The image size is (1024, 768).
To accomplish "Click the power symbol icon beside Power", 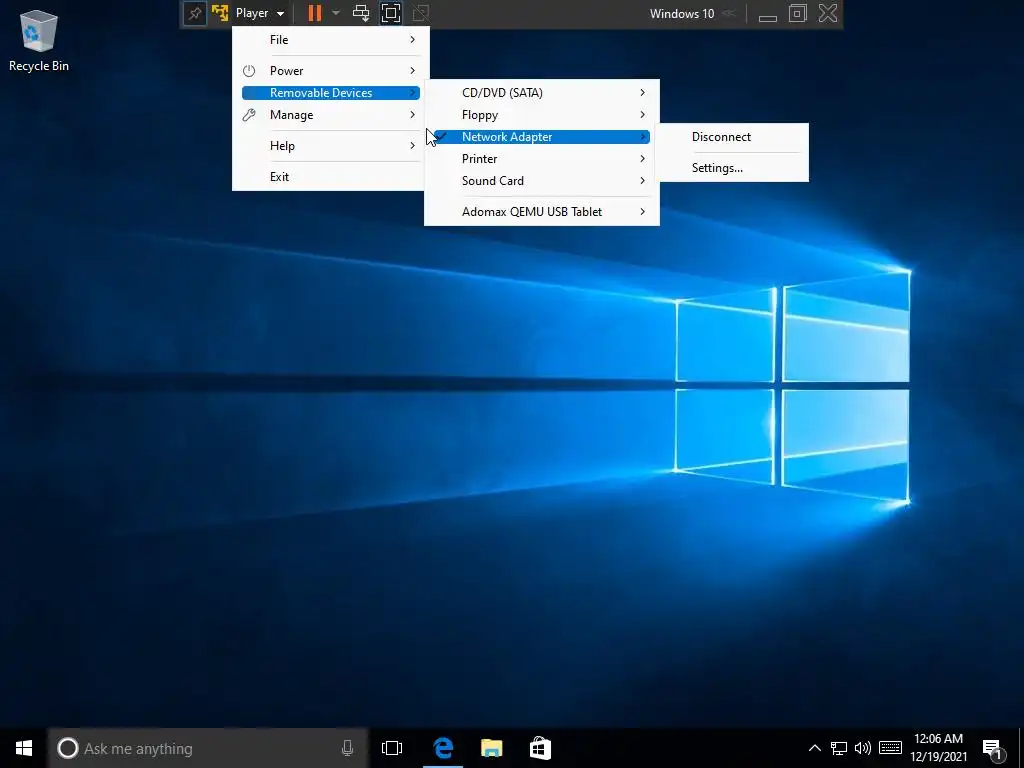I will tap(249, 71).
